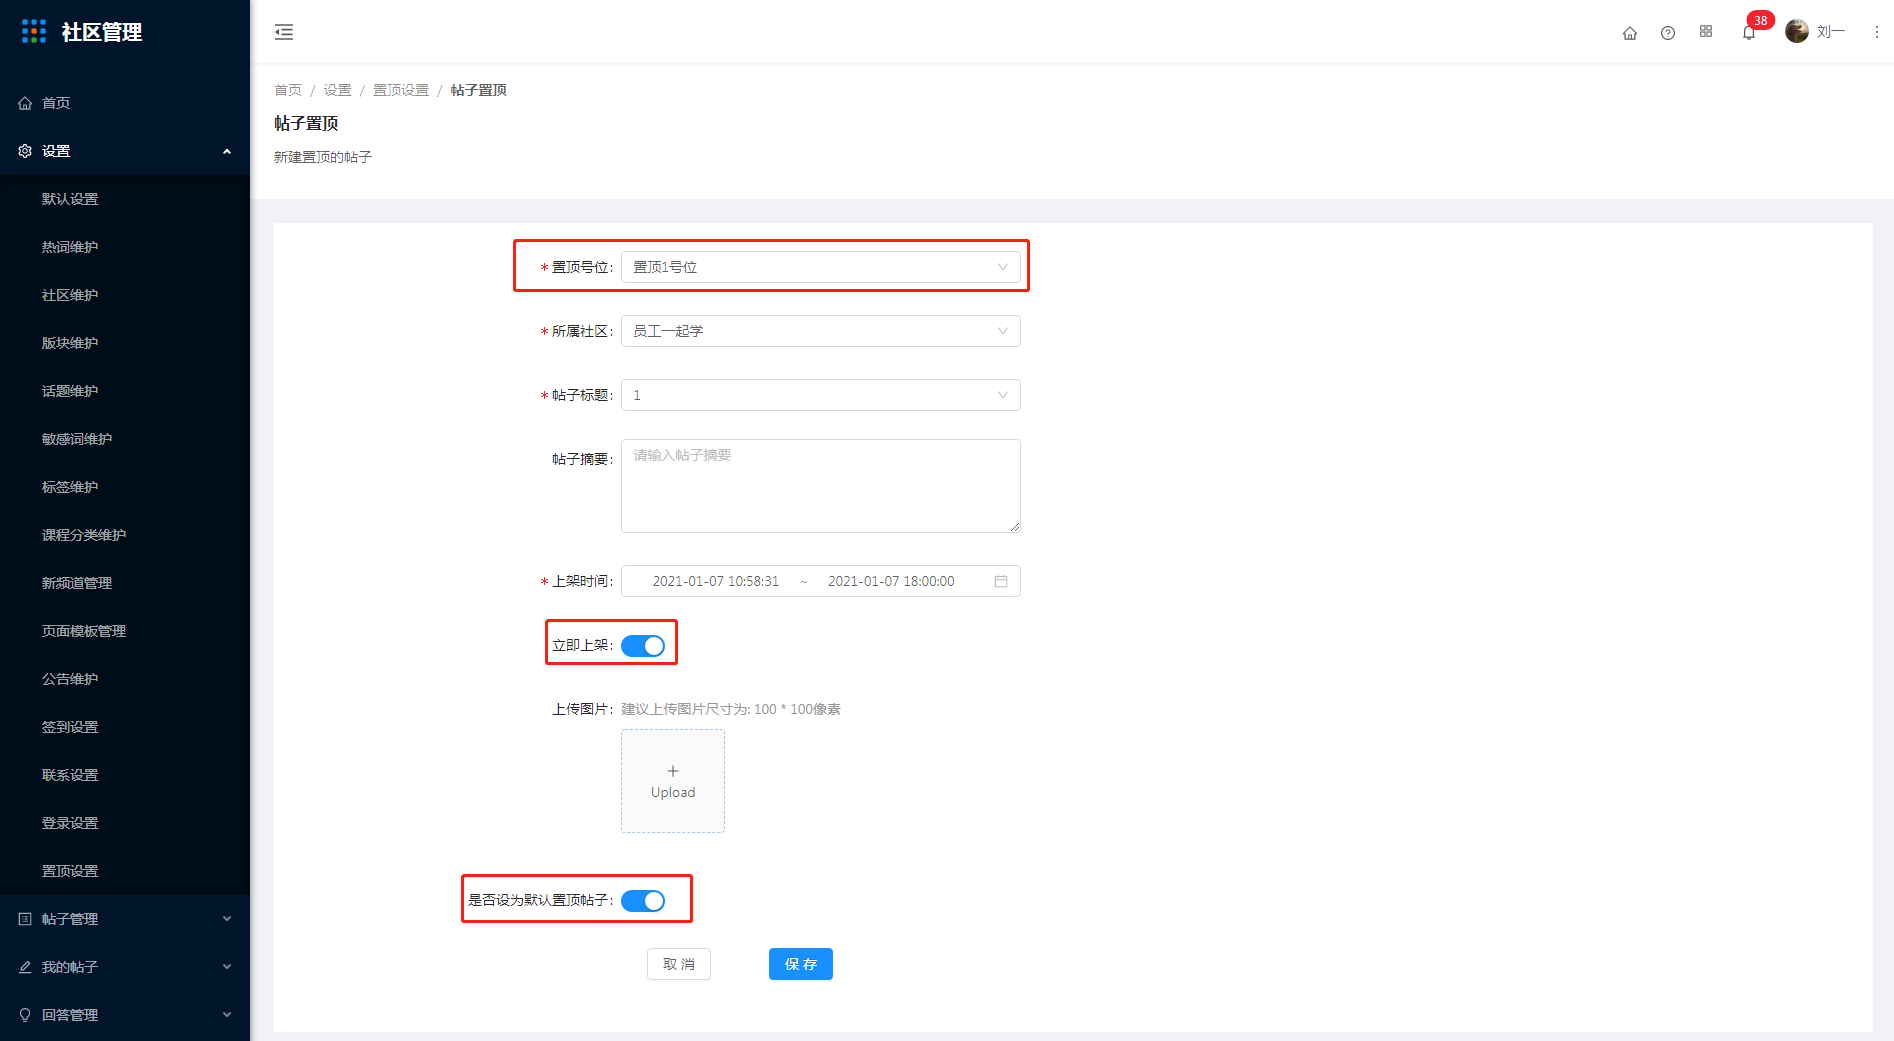1894x1041 pixels.
Task: Click the 刘一 username in the header
Action: point(1830,32)
